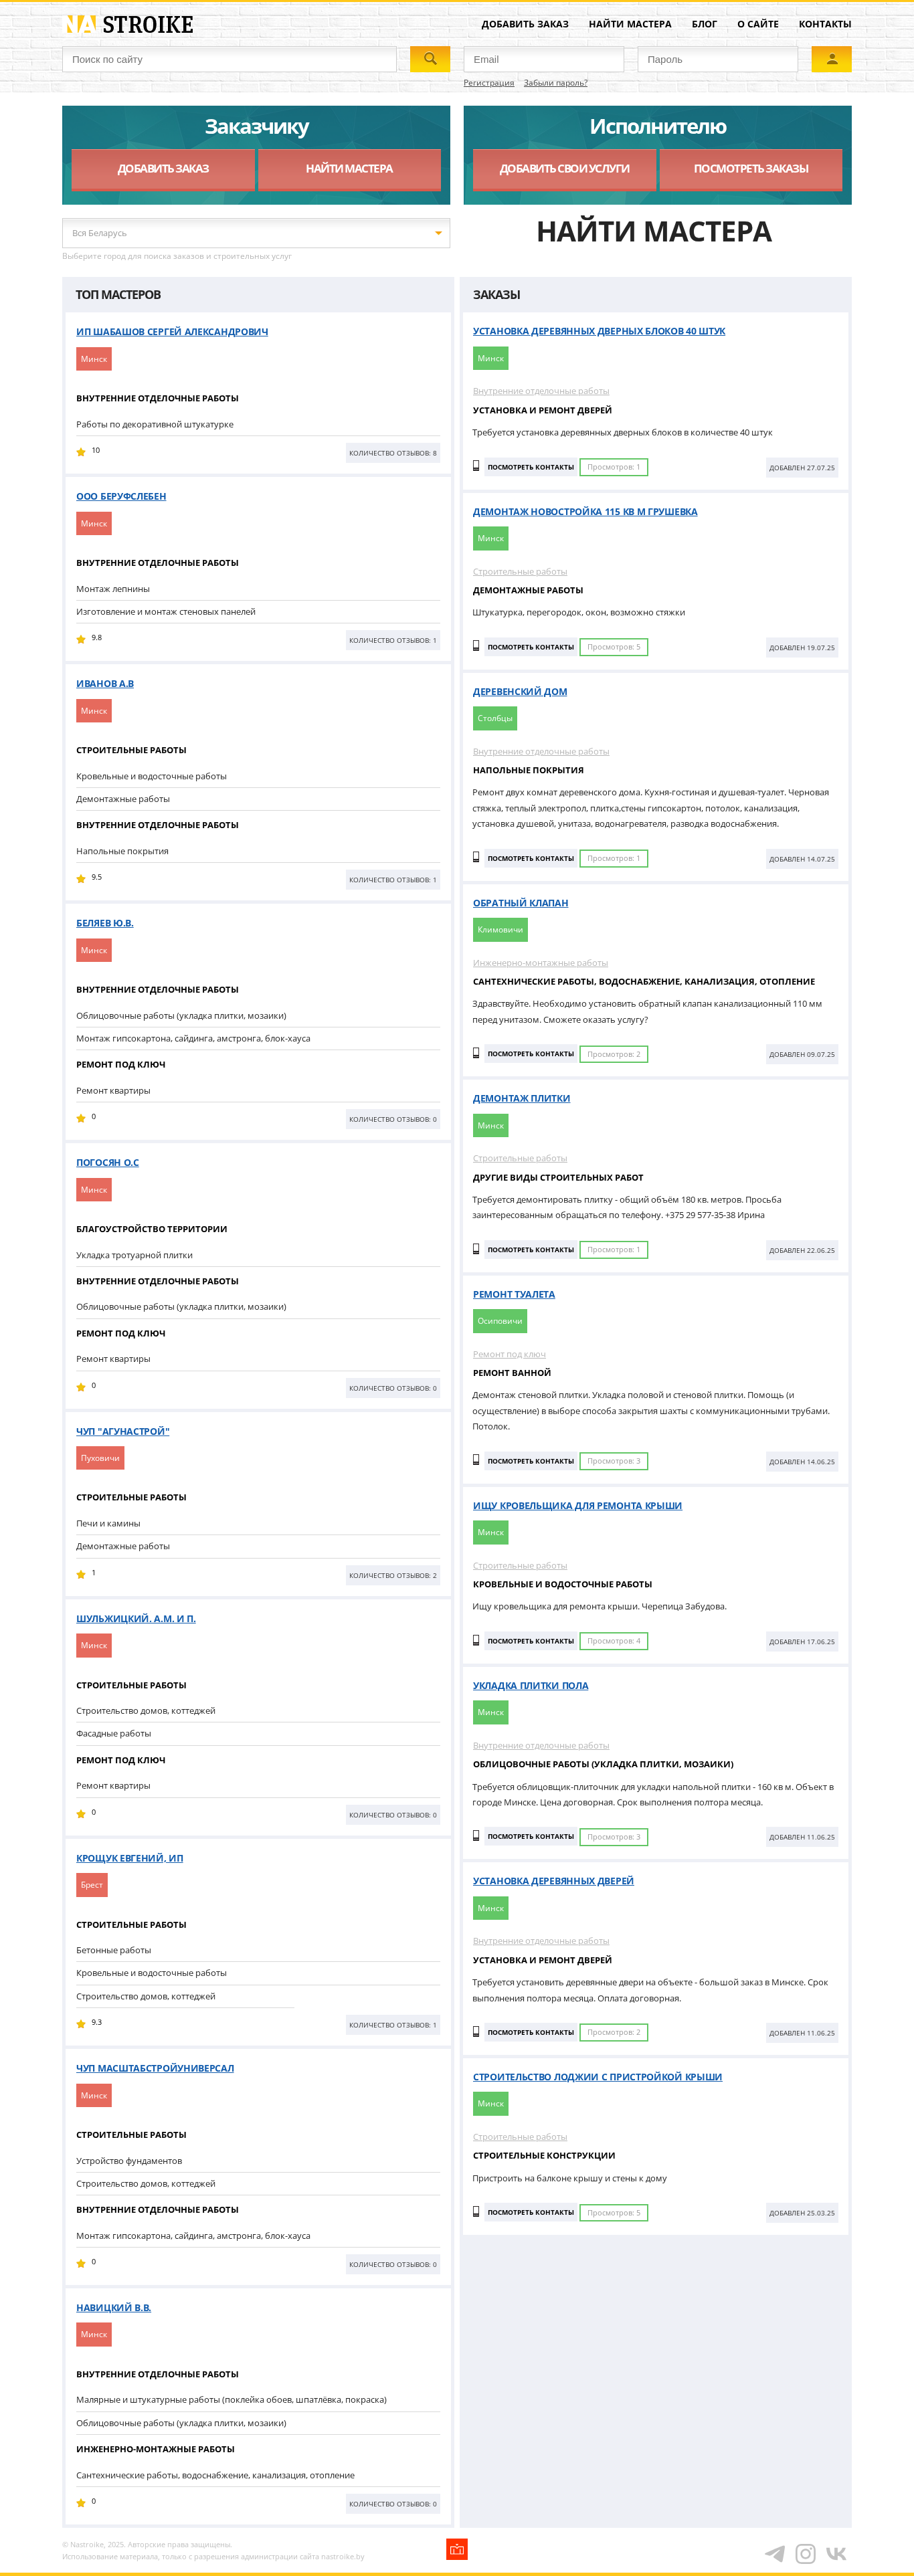Viewport: 914px width, 2576px height.
Task: Click Просмотров: 5 in Демонтаж новостройка order
Action: pyautogui.click(x=614, y=647)
